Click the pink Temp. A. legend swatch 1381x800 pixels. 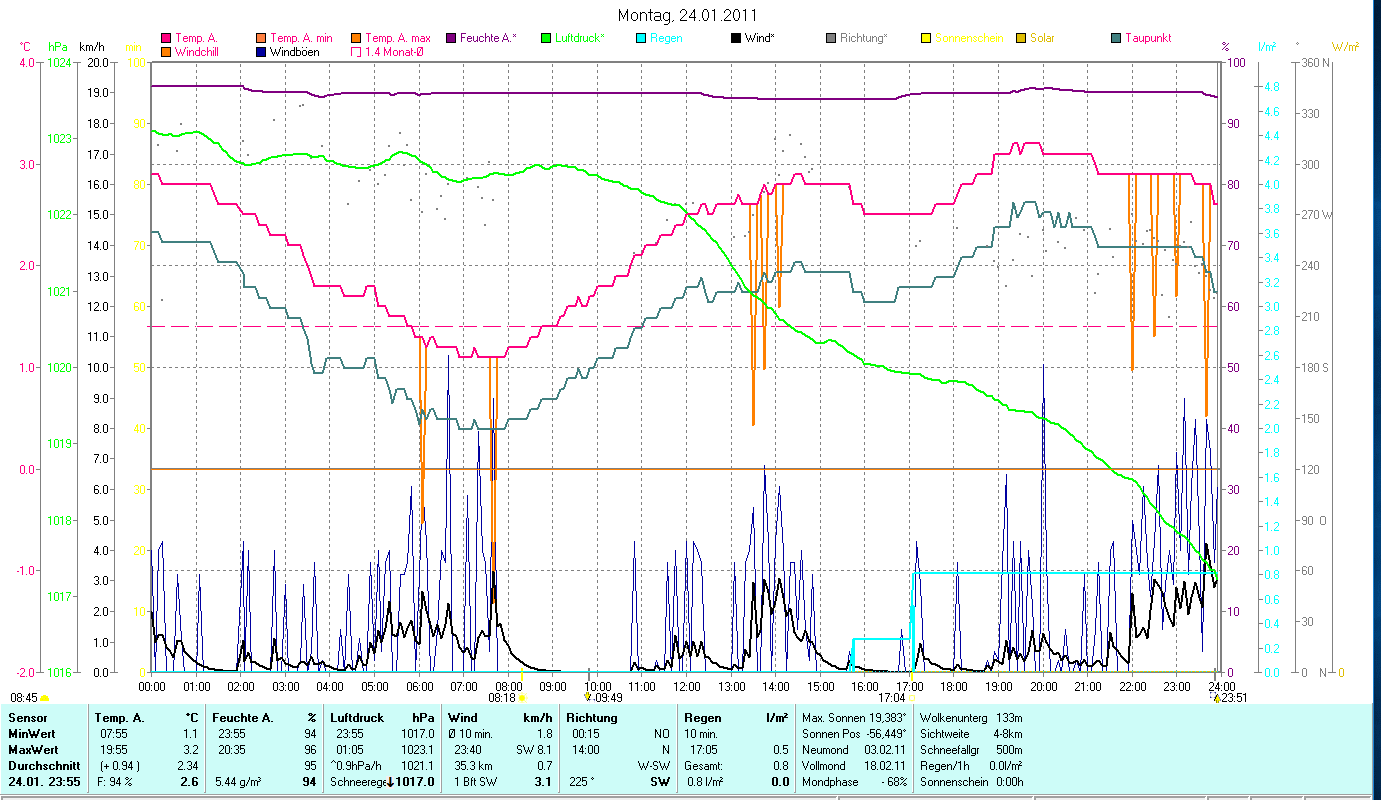pyautogui.click(x=166, y=38)
